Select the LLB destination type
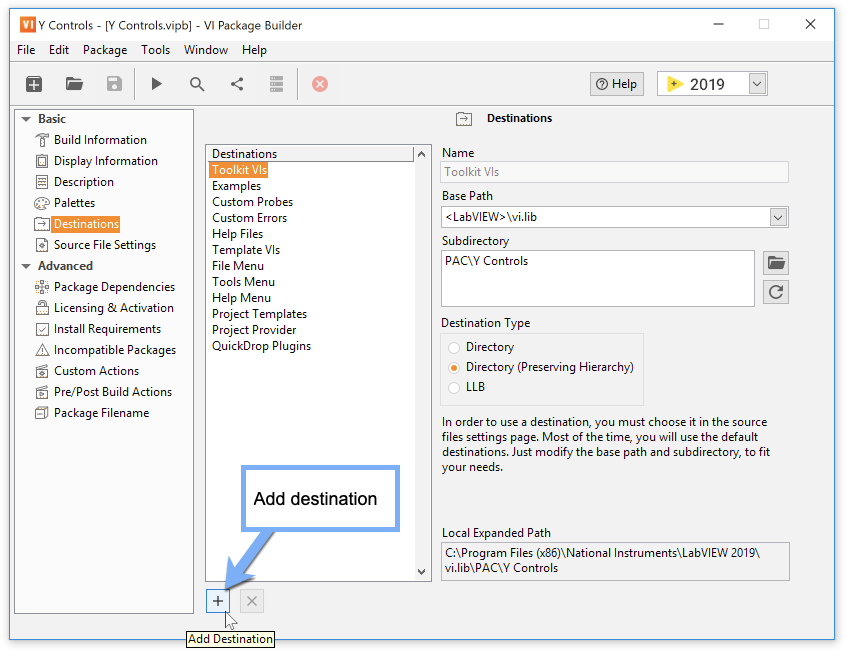 click(454, 388)
